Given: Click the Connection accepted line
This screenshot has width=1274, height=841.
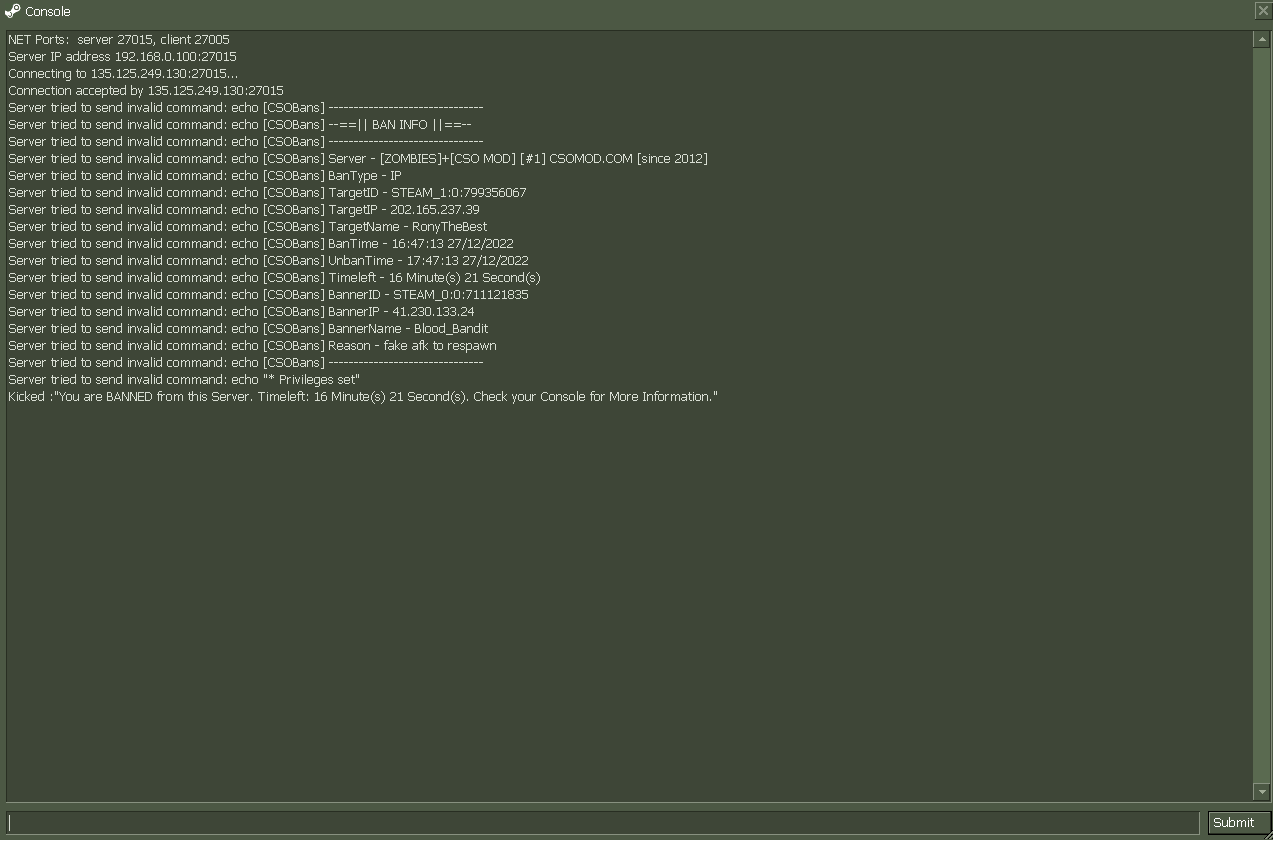Looking at the screenshot, I should pyautogui.click(x=145, y=91).
